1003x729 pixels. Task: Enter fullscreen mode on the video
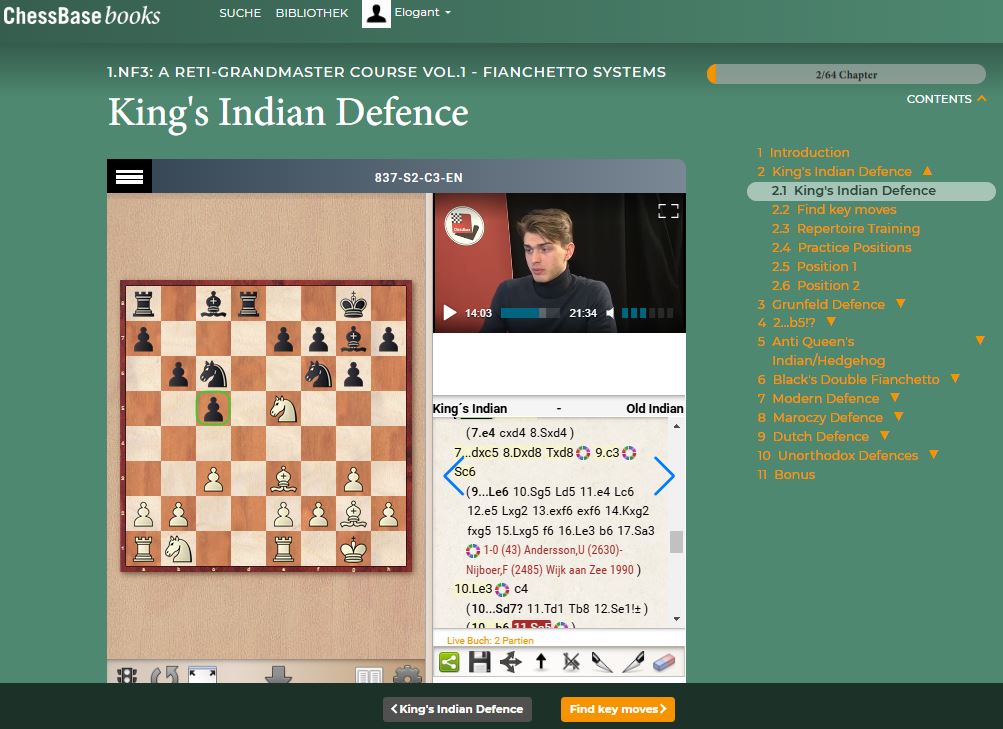tap(668, 210)
